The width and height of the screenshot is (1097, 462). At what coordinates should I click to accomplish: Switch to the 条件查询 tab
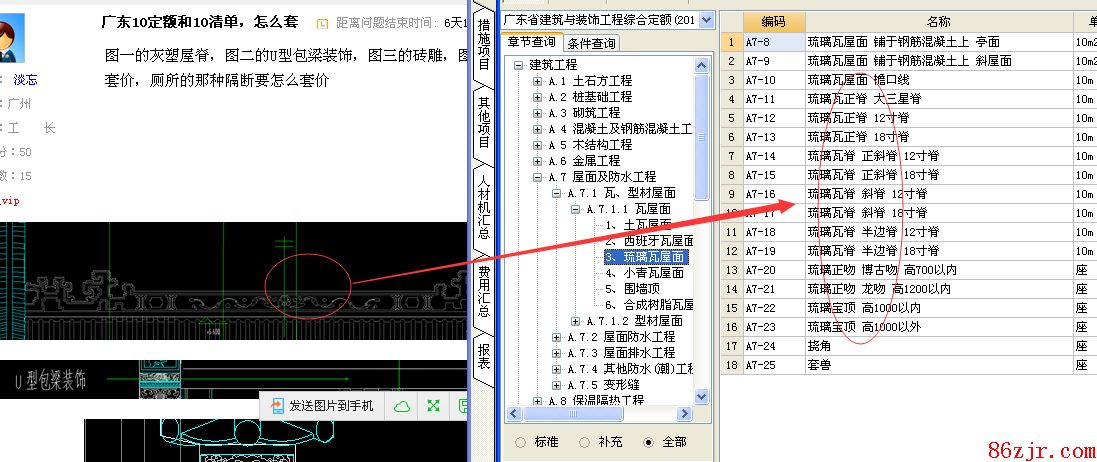(591, 43)
